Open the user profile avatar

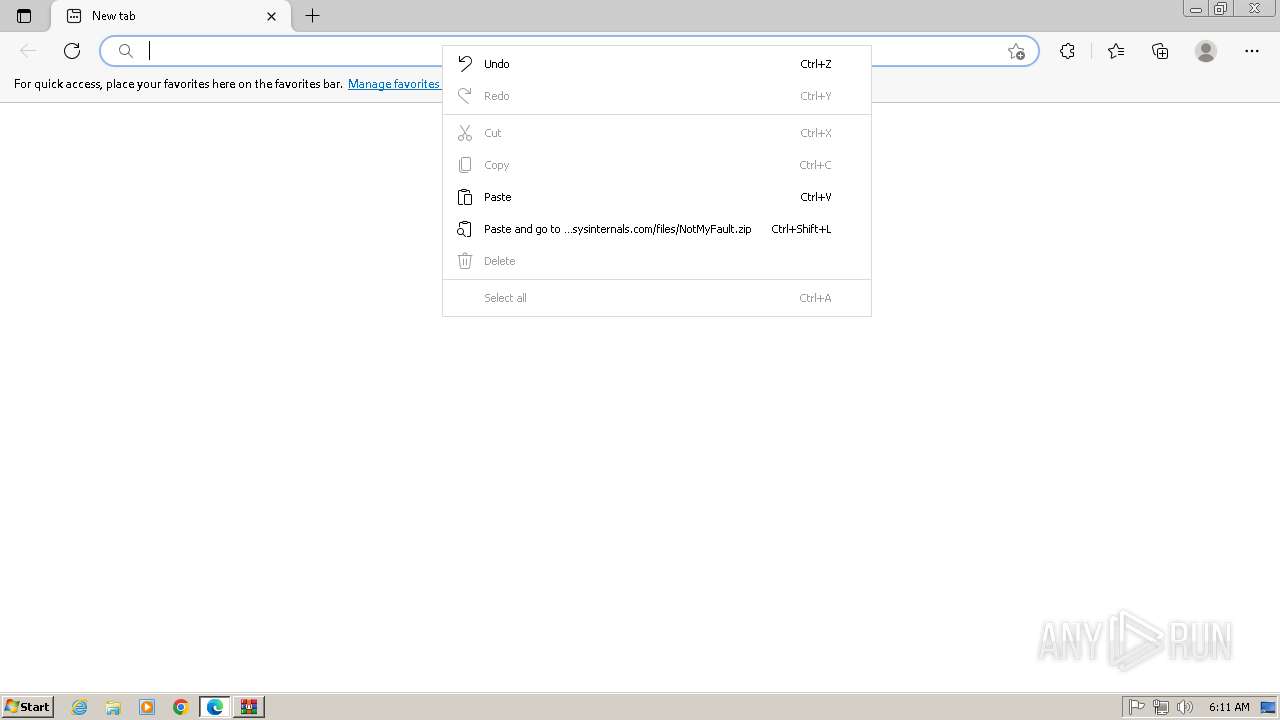(1206, 51)
